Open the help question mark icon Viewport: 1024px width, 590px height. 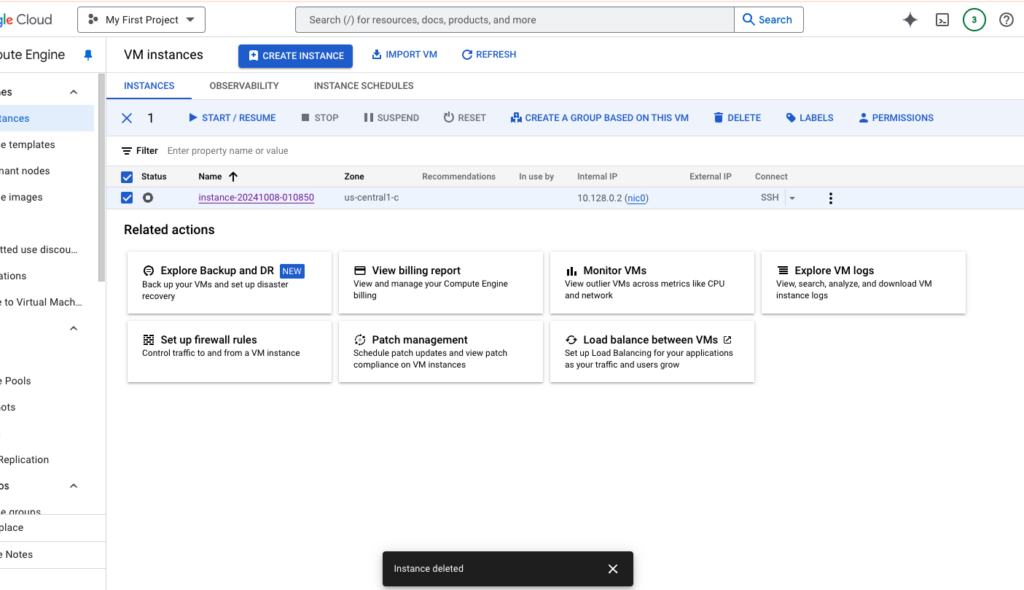(1006, 20)
